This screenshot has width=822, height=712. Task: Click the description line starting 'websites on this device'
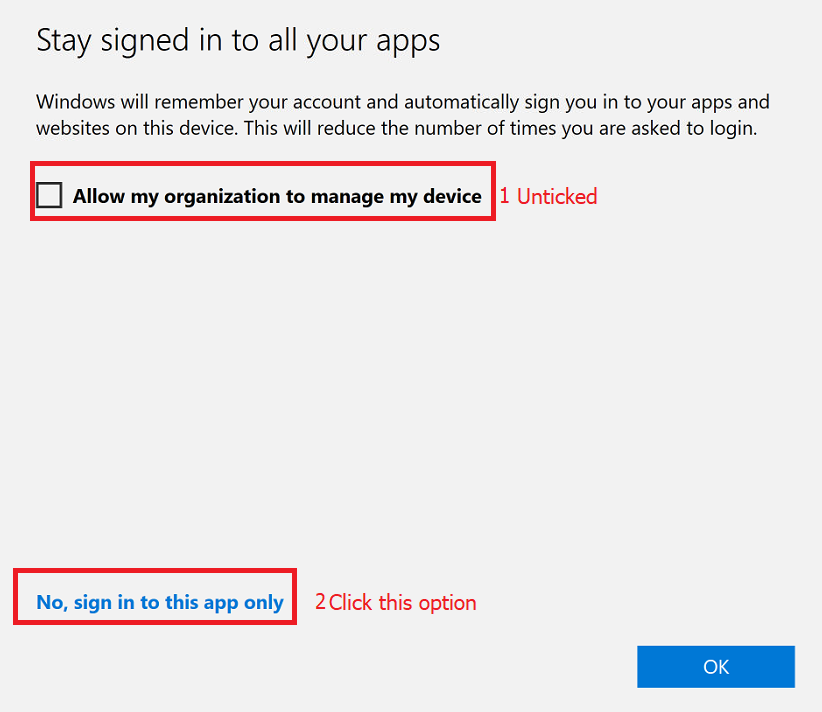click(x=396, y=128)
